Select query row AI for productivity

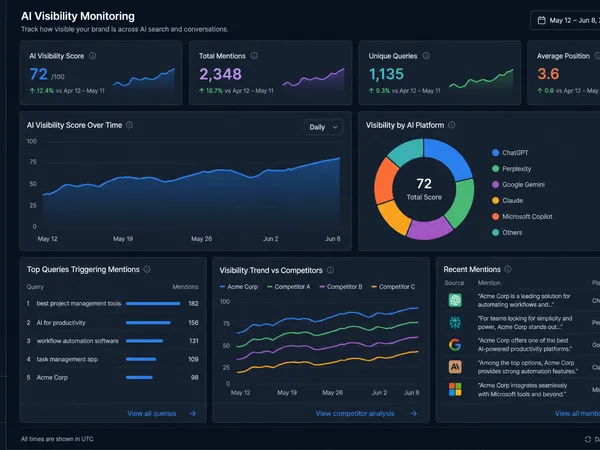pos(112,323)
